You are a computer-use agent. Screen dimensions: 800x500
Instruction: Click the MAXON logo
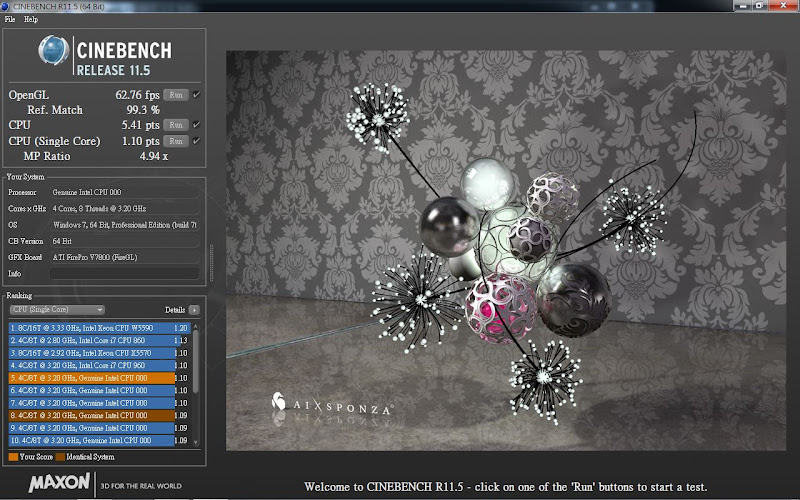pyautogui.click(x=60, y=483)
